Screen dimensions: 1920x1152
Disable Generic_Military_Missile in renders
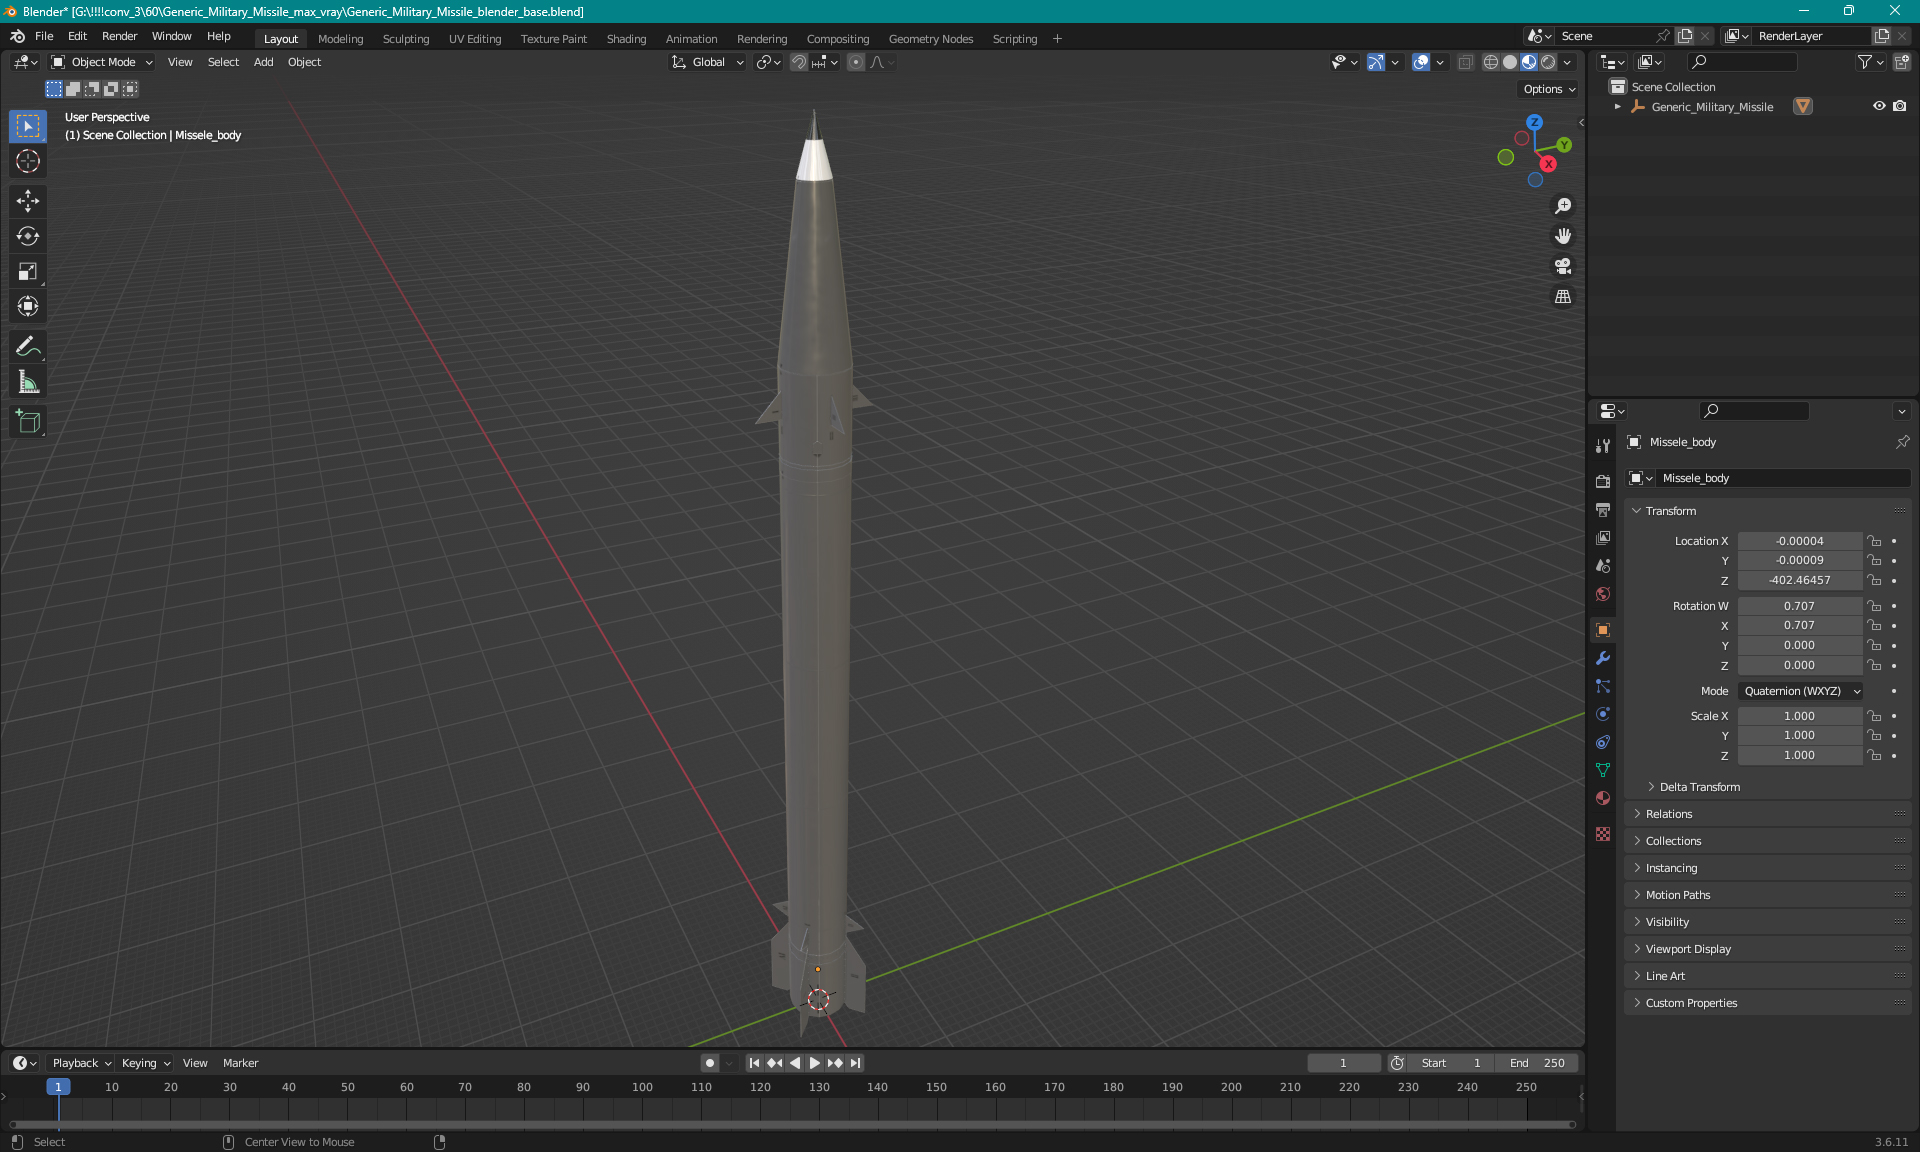(x=1900, y=106)
